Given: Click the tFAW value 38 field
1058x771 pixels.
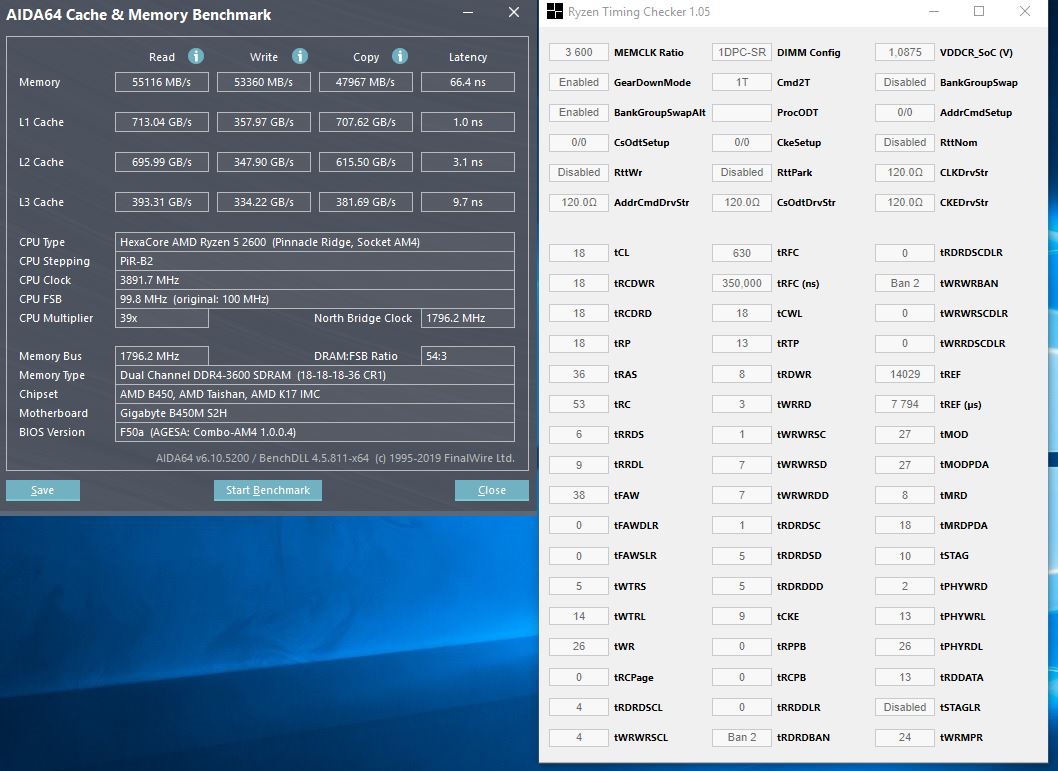Looking at the screenshot, I should point(579,495).
